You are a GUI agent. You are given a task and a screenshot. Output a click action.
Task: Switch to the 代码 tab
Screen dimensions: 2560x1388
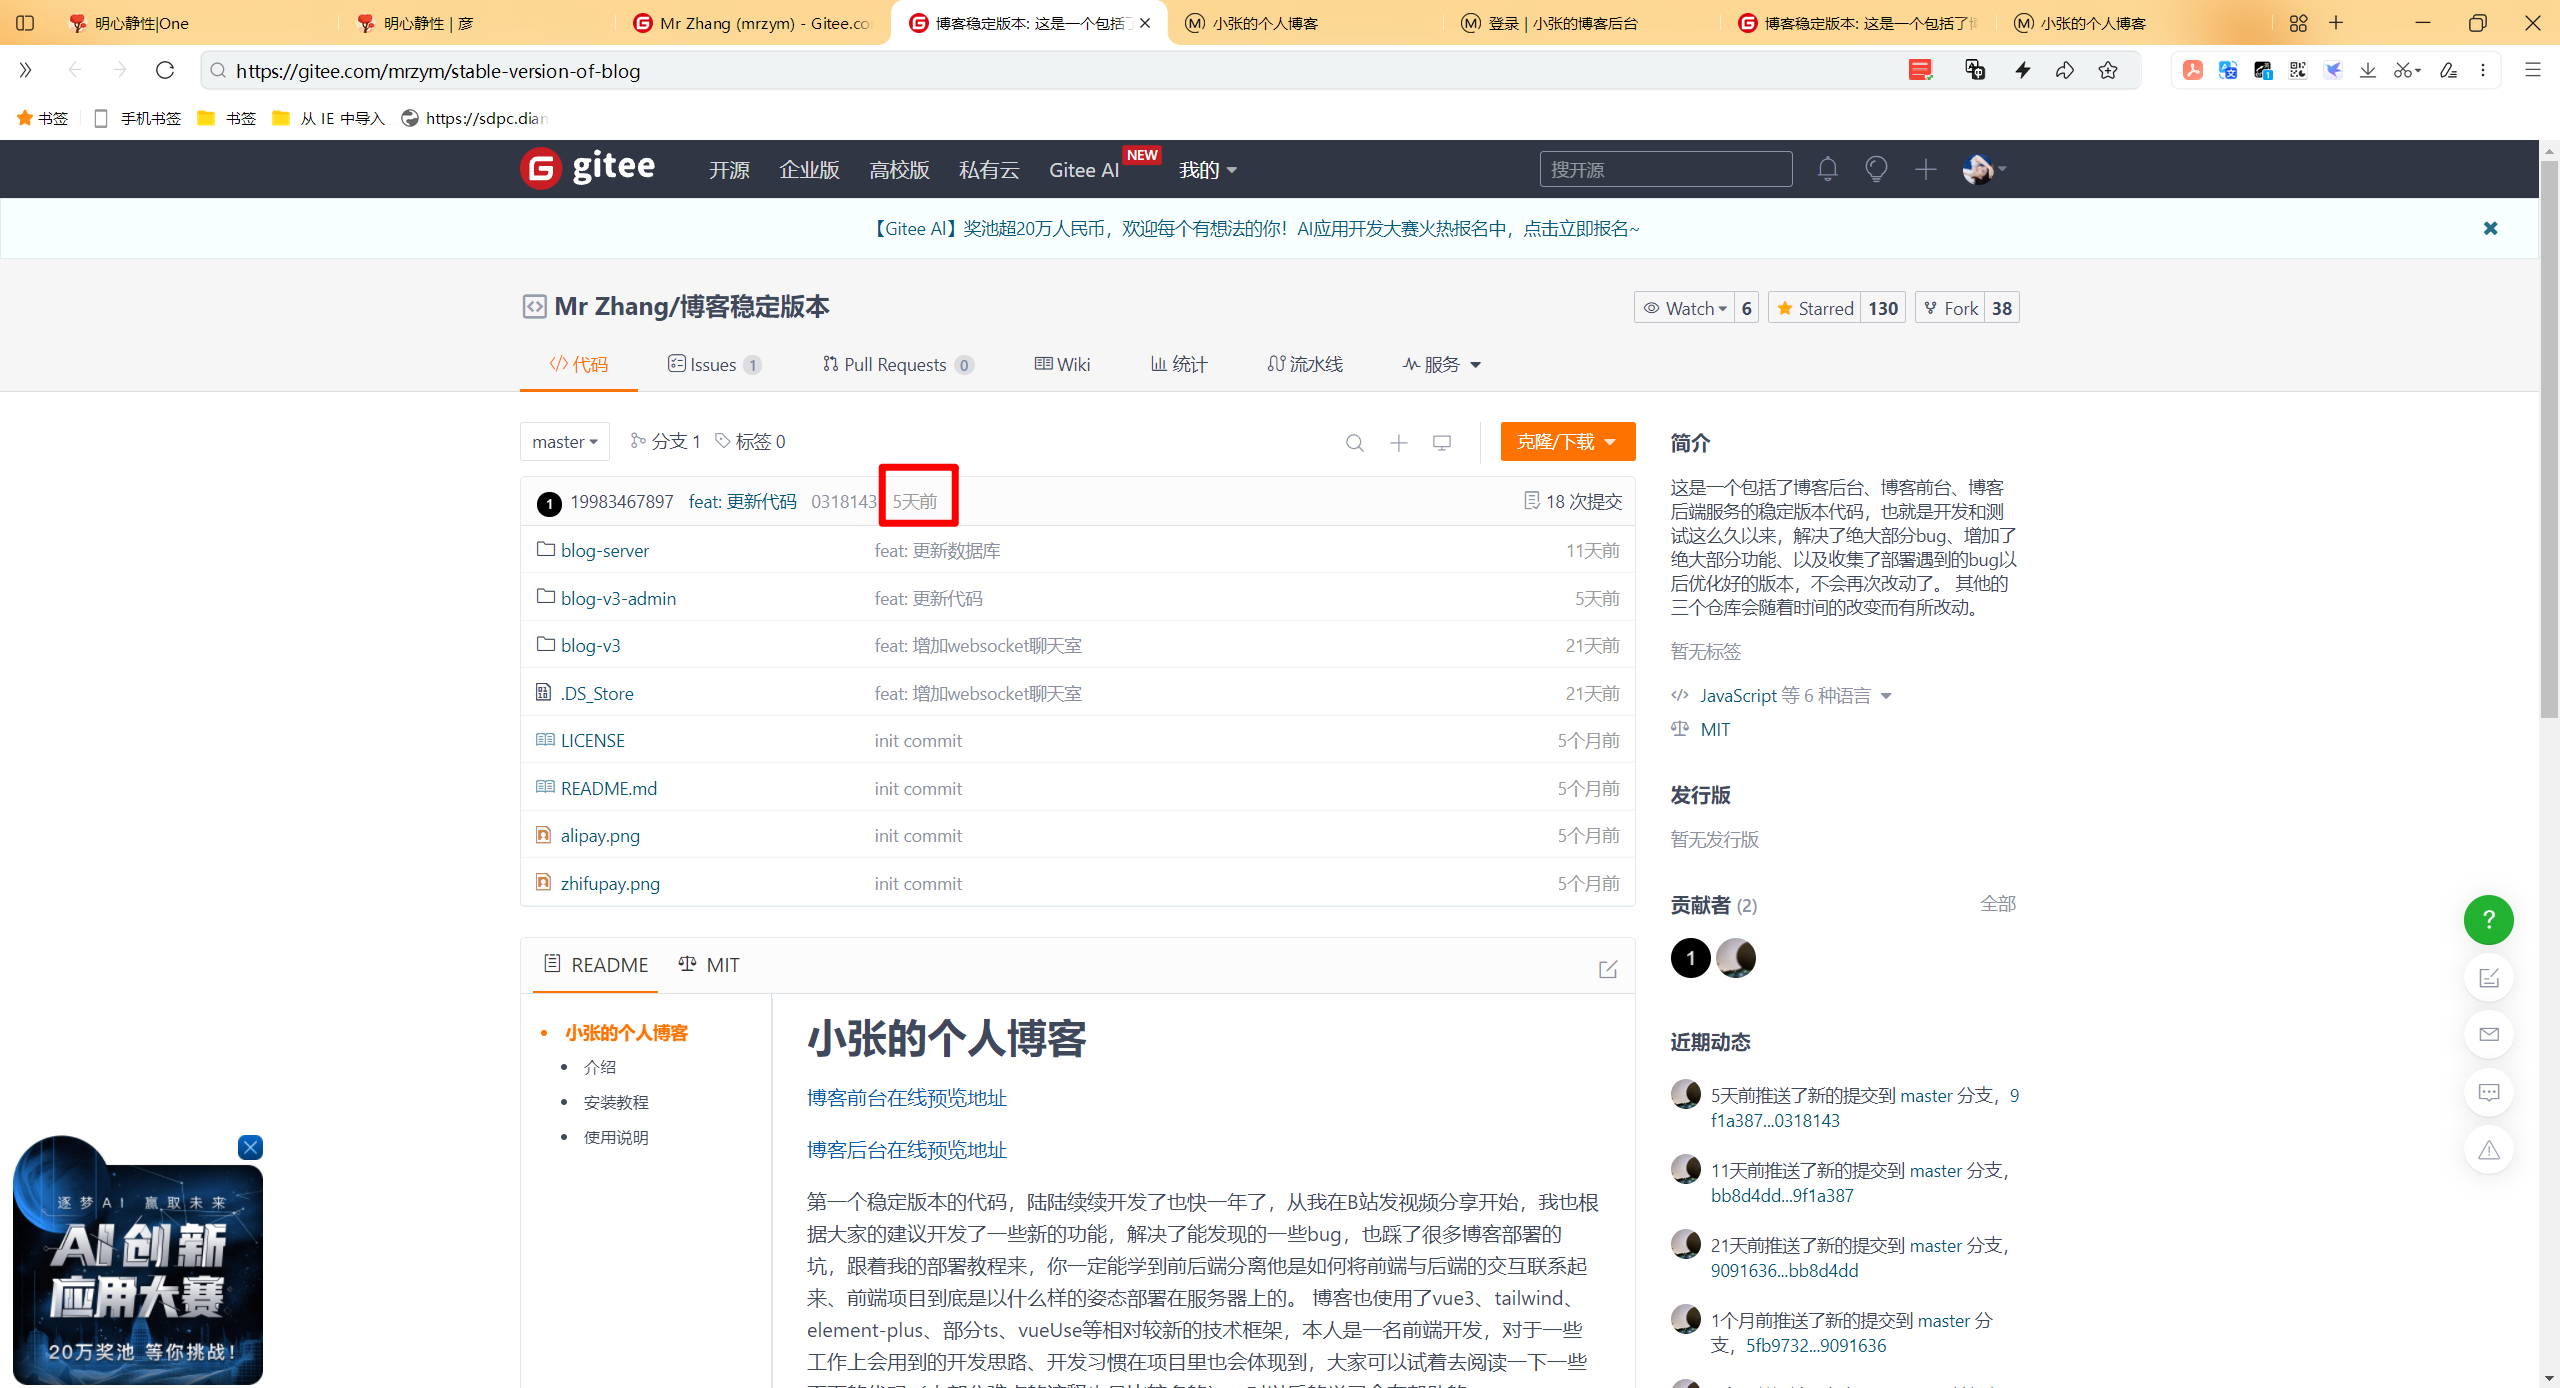click(x=579, y=365)
